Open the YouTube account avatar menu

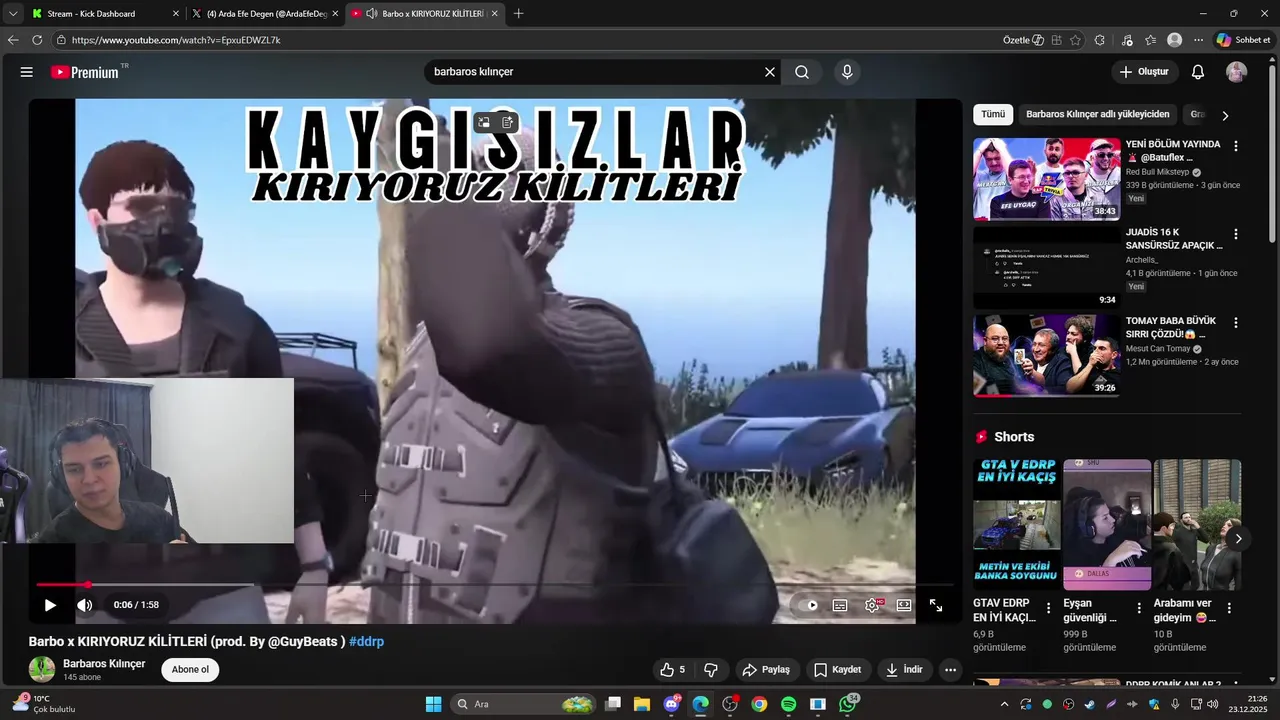pyautogui.click(x=1237, y=72)
